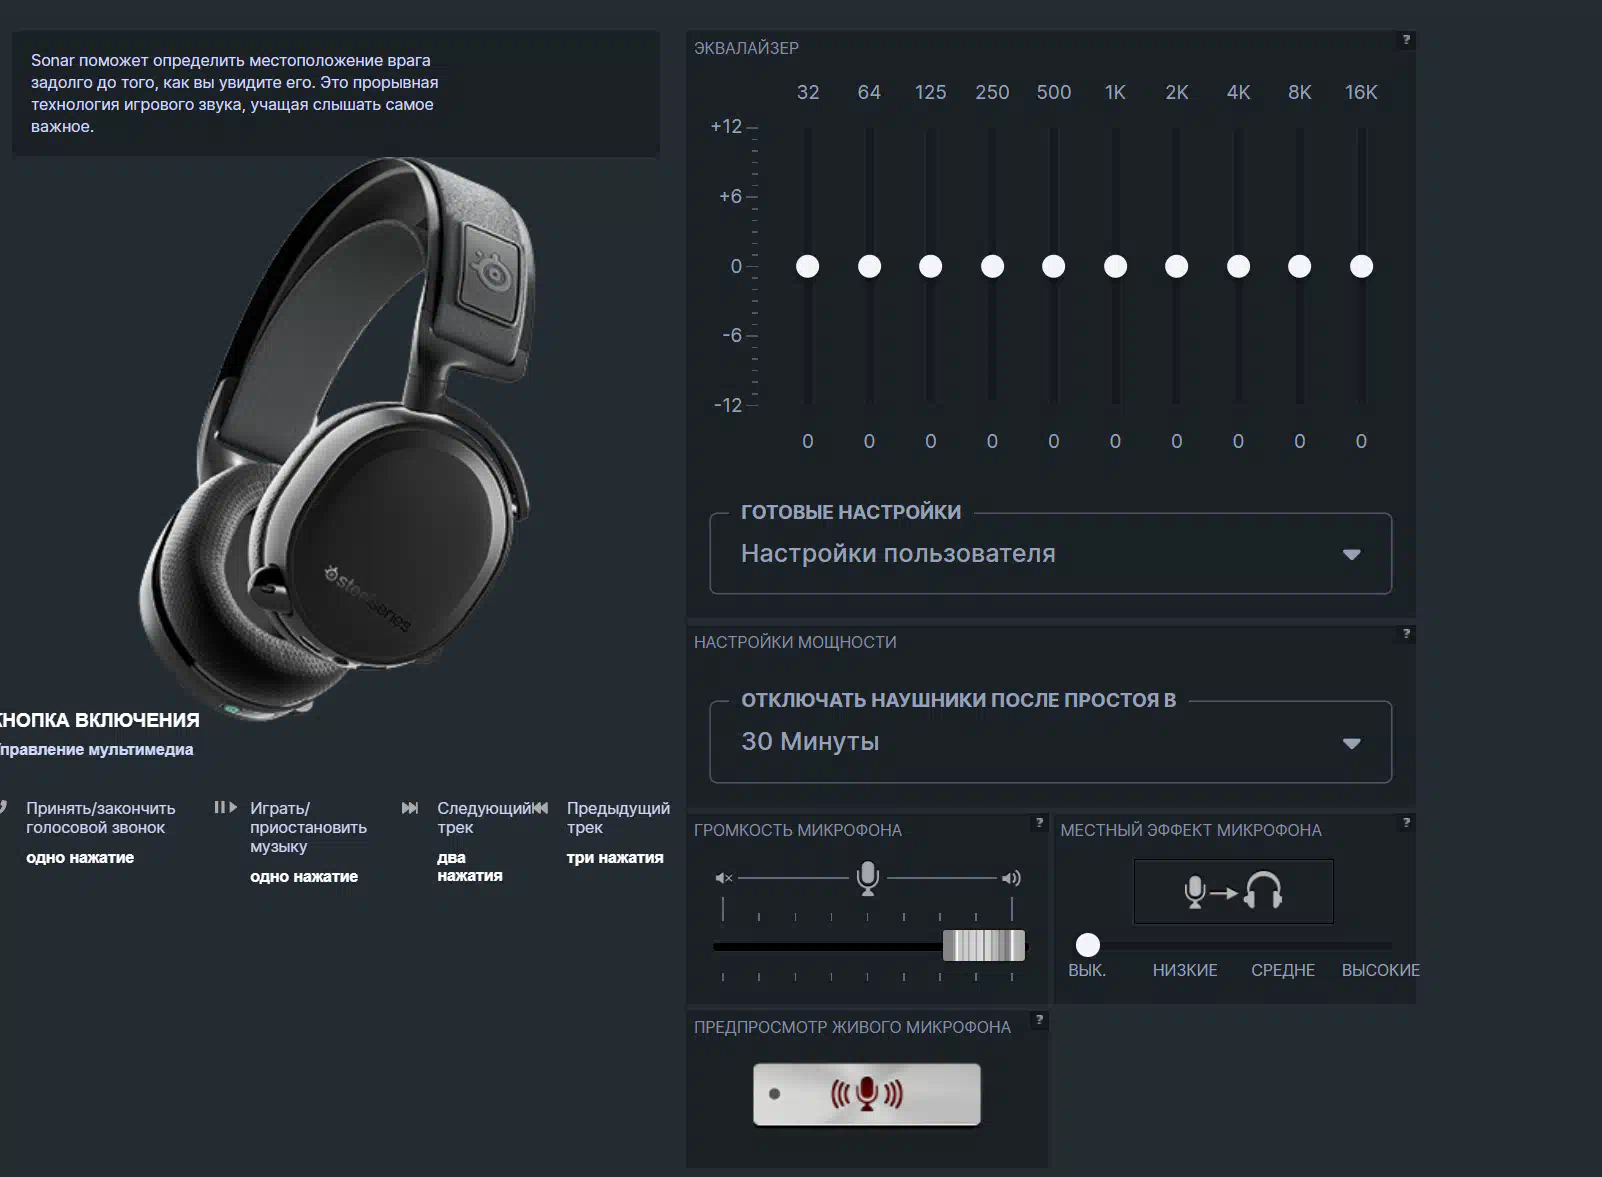Click the microphone volume slider handle
The image size is (1602, 1177).
tap(984, 945)
